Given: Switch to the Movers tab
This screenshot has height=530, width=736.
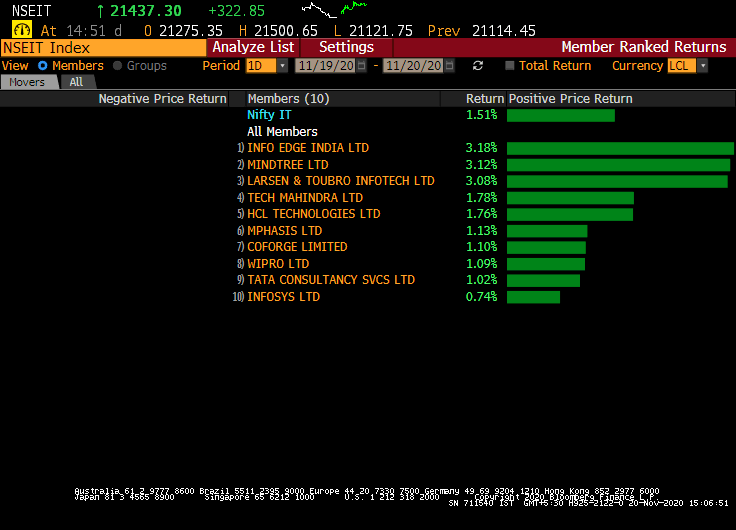Looking at the screenshot, I should pyautogui.click(x=27, y=82).
